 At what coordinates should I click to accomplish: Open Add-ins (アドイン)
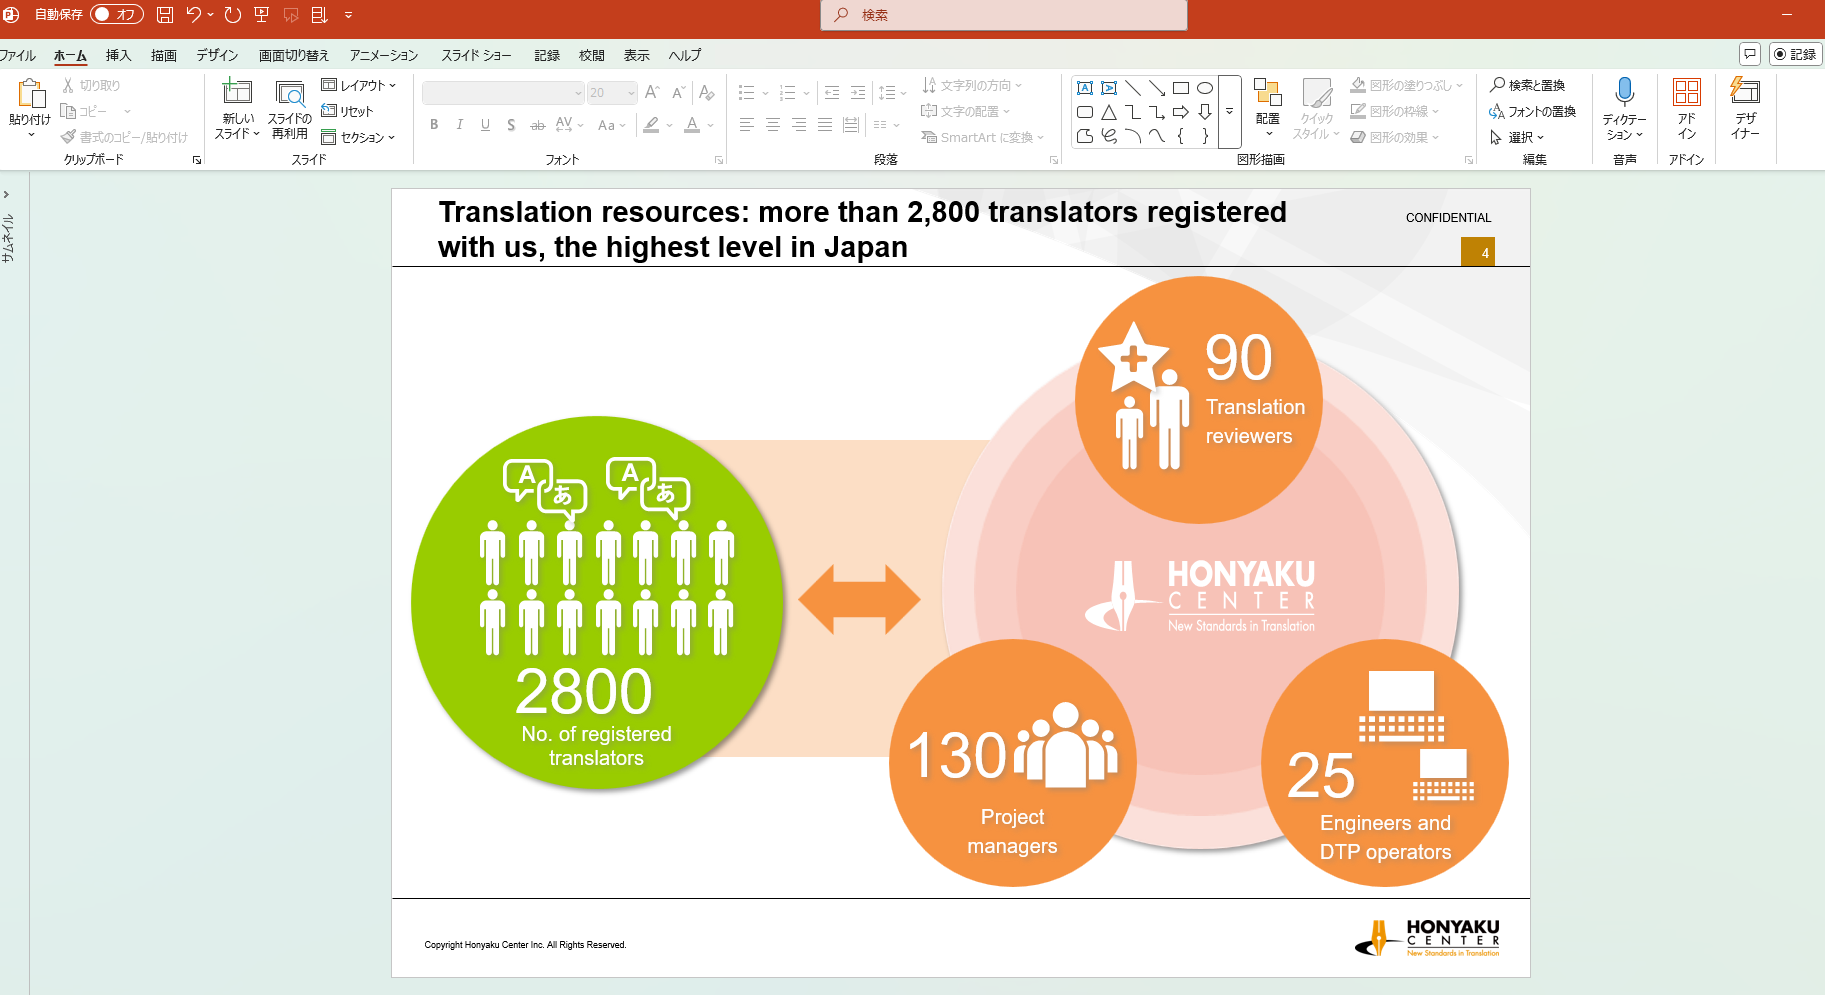(x=1687, y=109)
